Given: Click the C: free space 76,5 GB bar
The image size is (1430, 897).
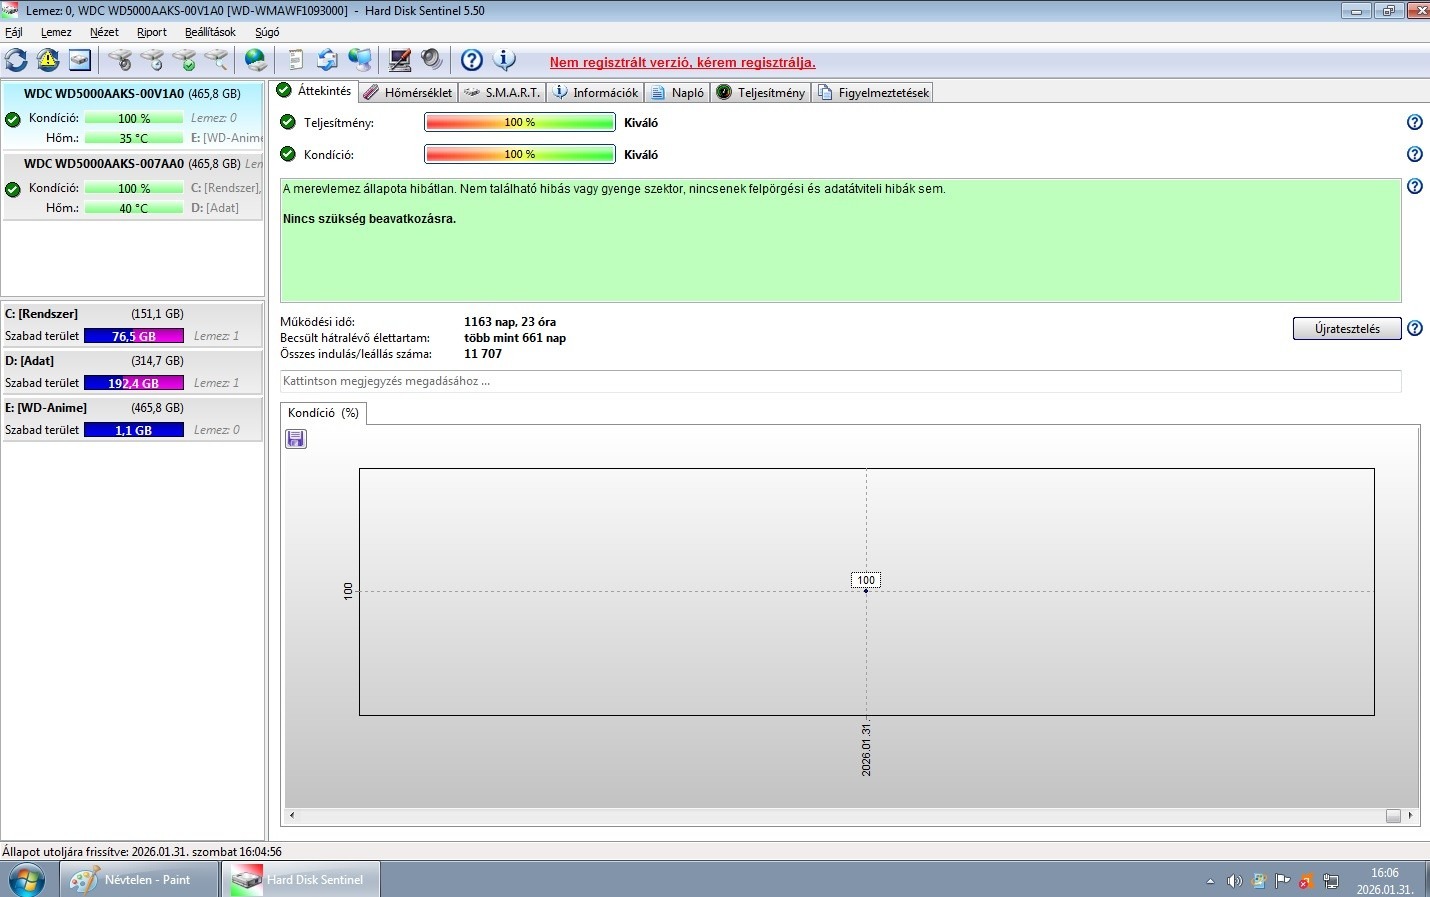Looking at the screenshot, I should point(134,336).
